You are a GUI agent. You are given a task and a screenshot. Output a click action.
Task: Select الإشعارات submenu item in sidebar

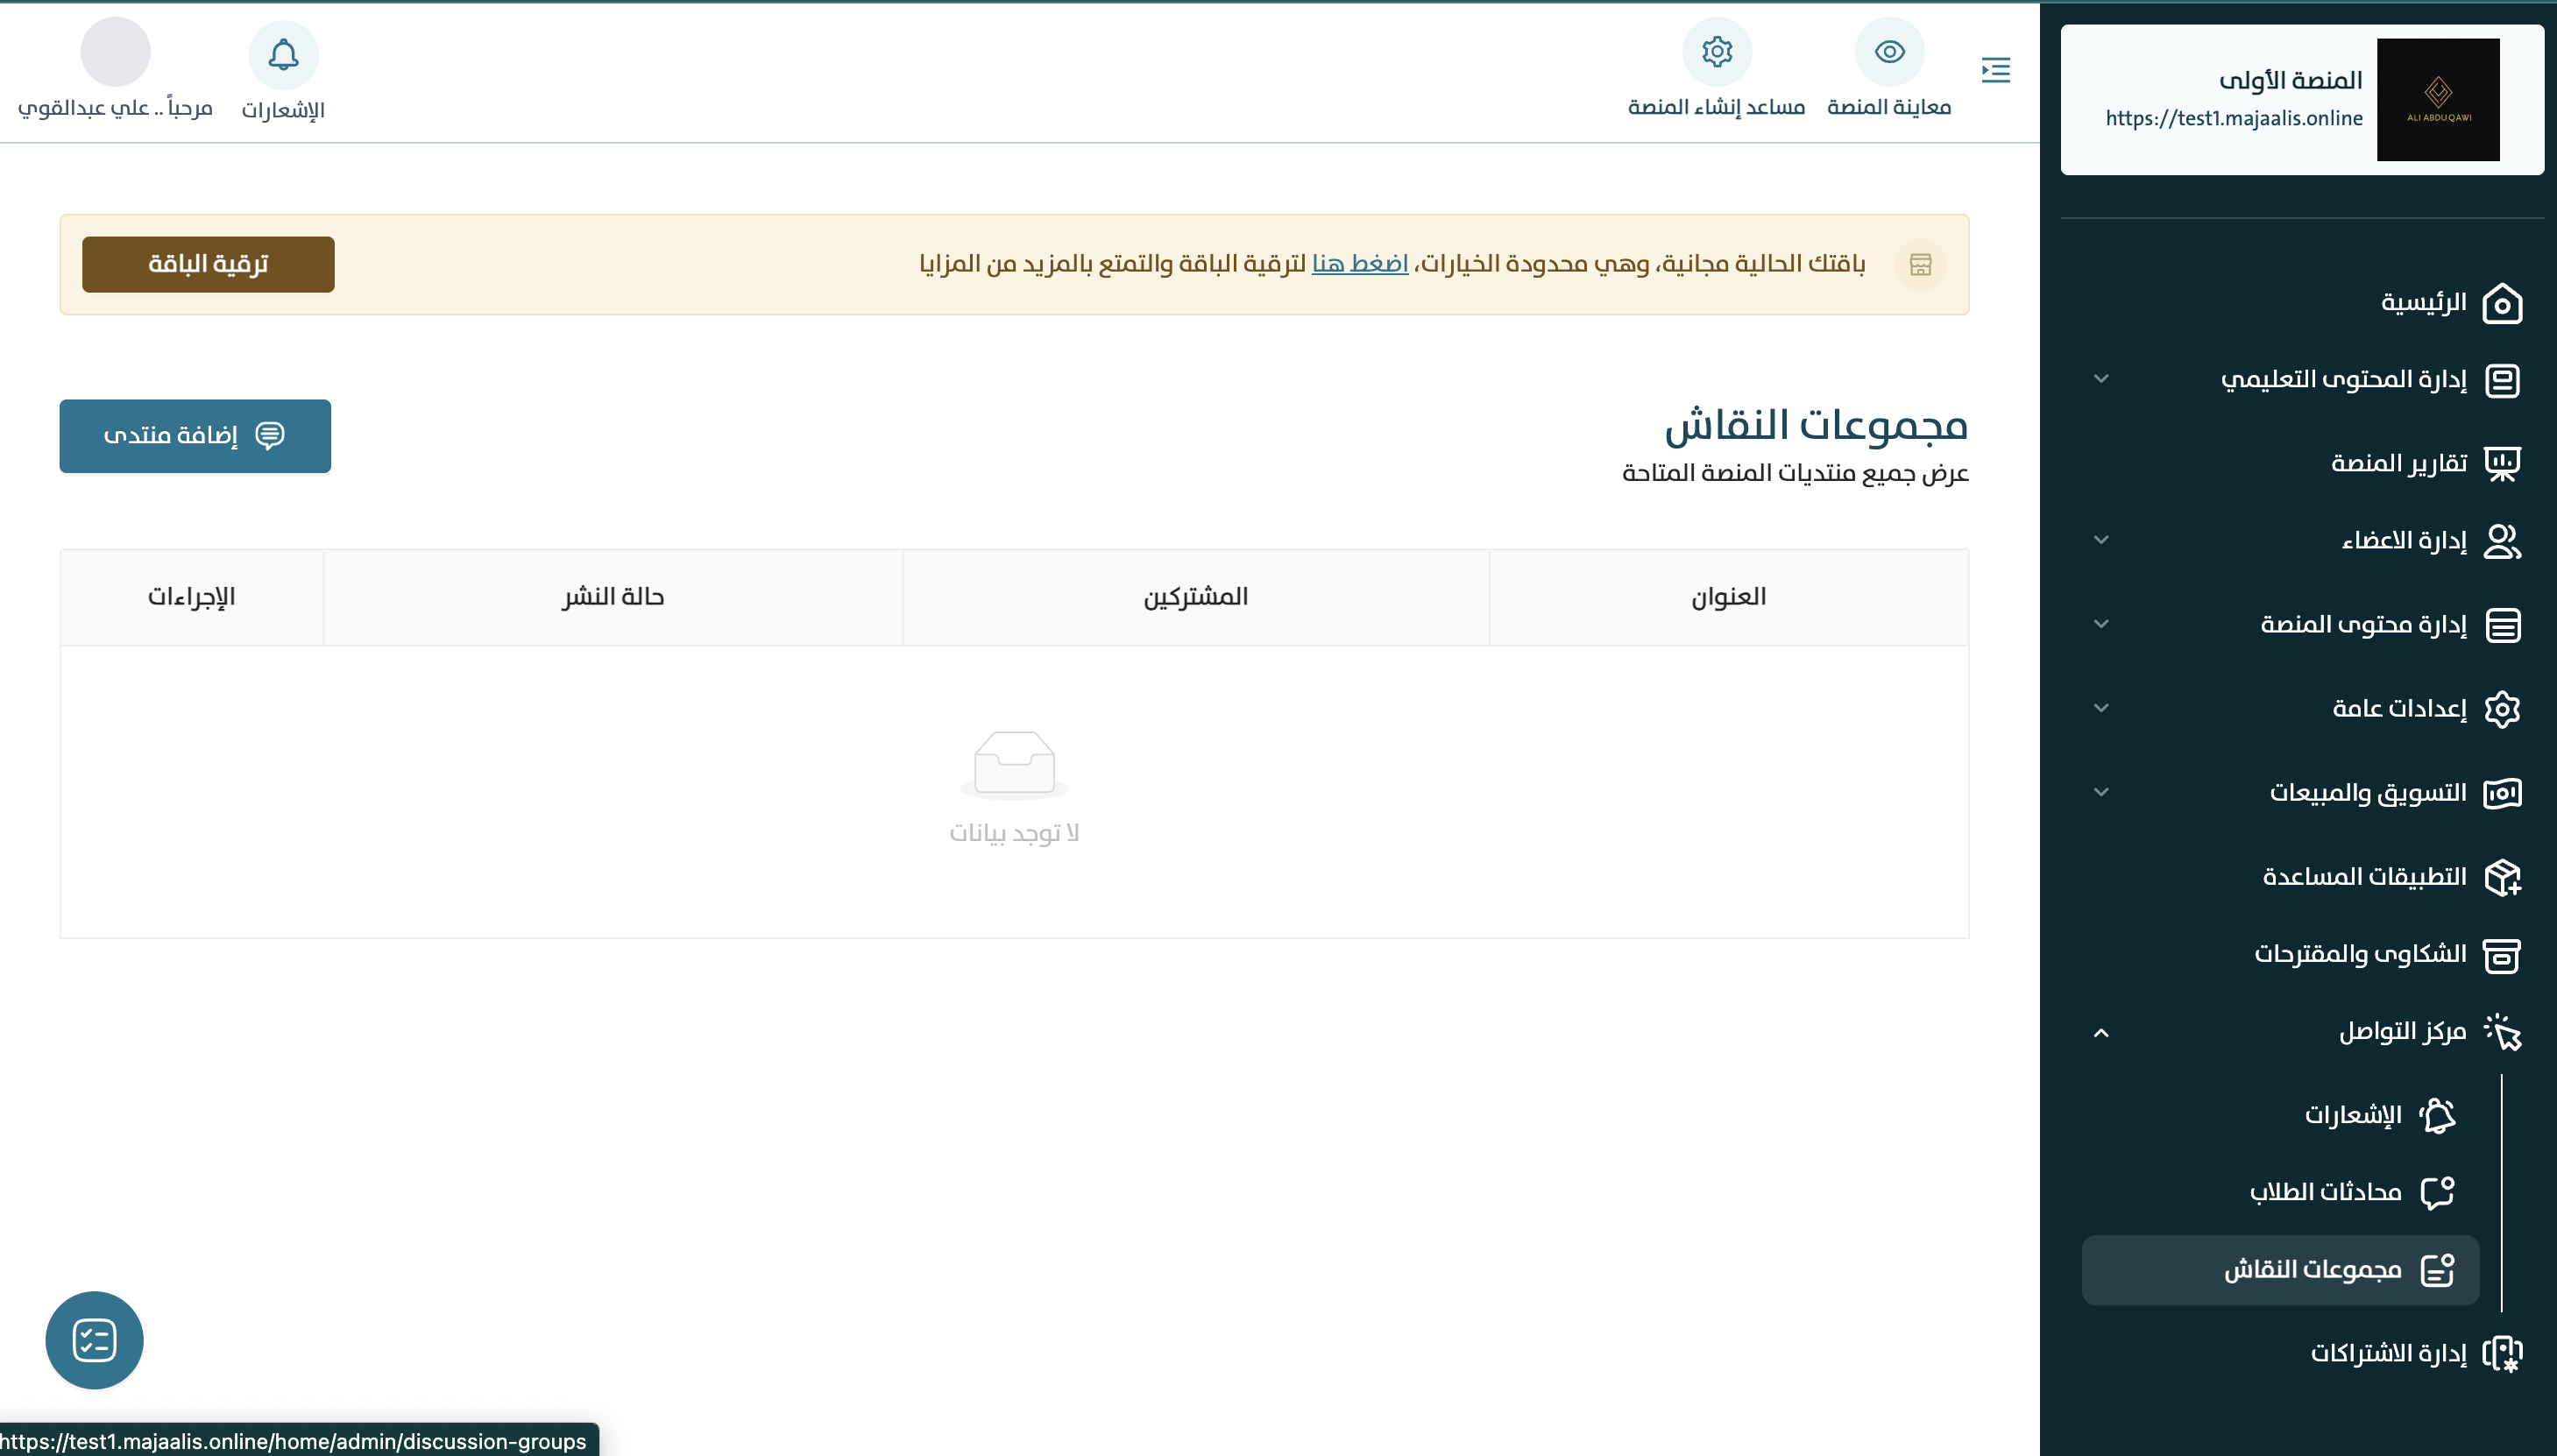point(2352,1115)
